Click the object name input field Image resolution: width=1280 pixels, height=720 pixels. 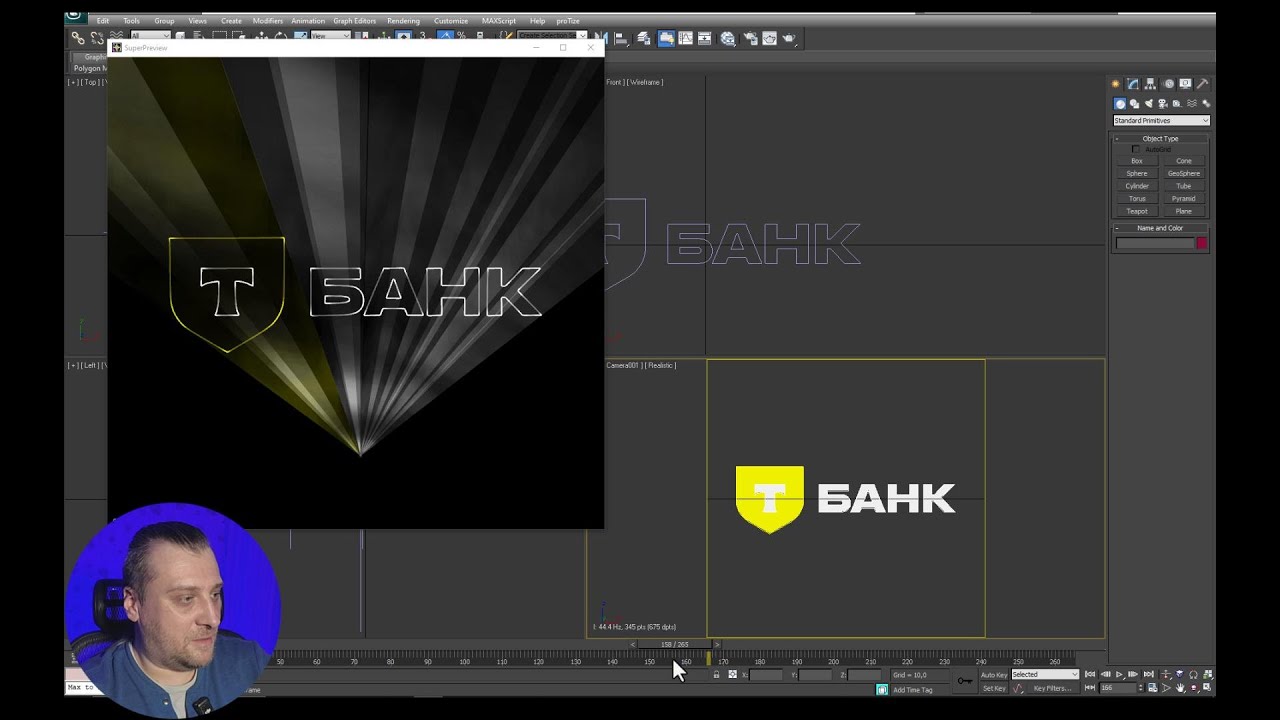point(1155,243)
